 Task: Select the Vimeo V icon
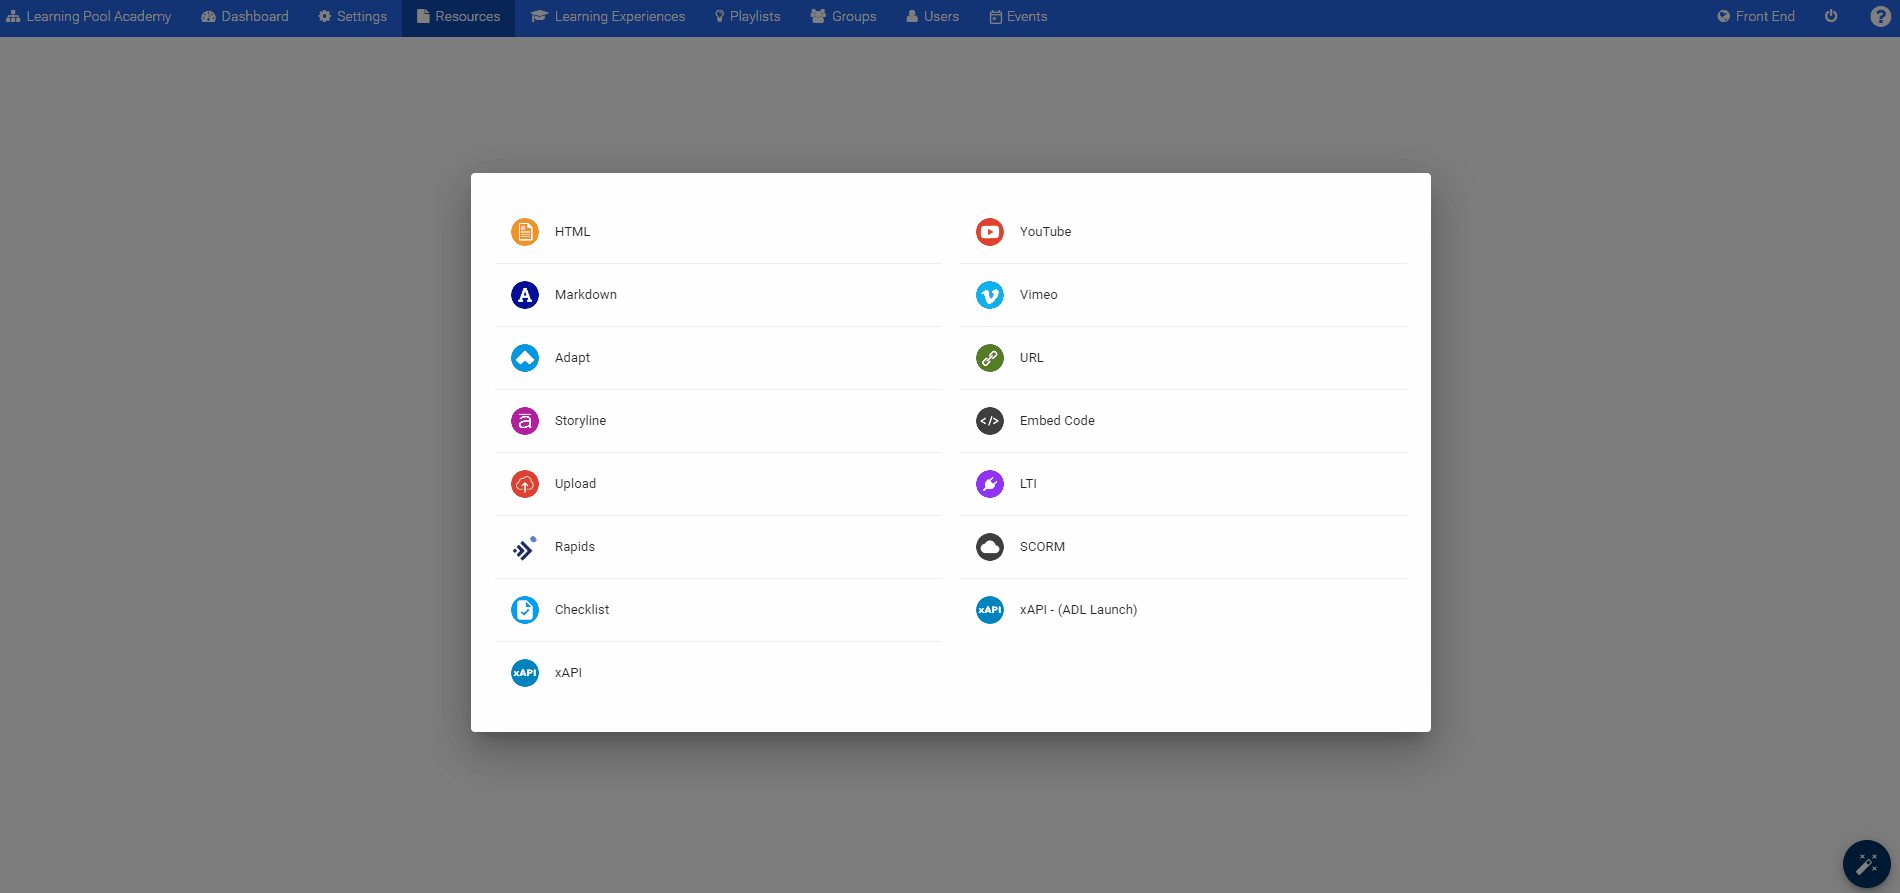point(990,295)
